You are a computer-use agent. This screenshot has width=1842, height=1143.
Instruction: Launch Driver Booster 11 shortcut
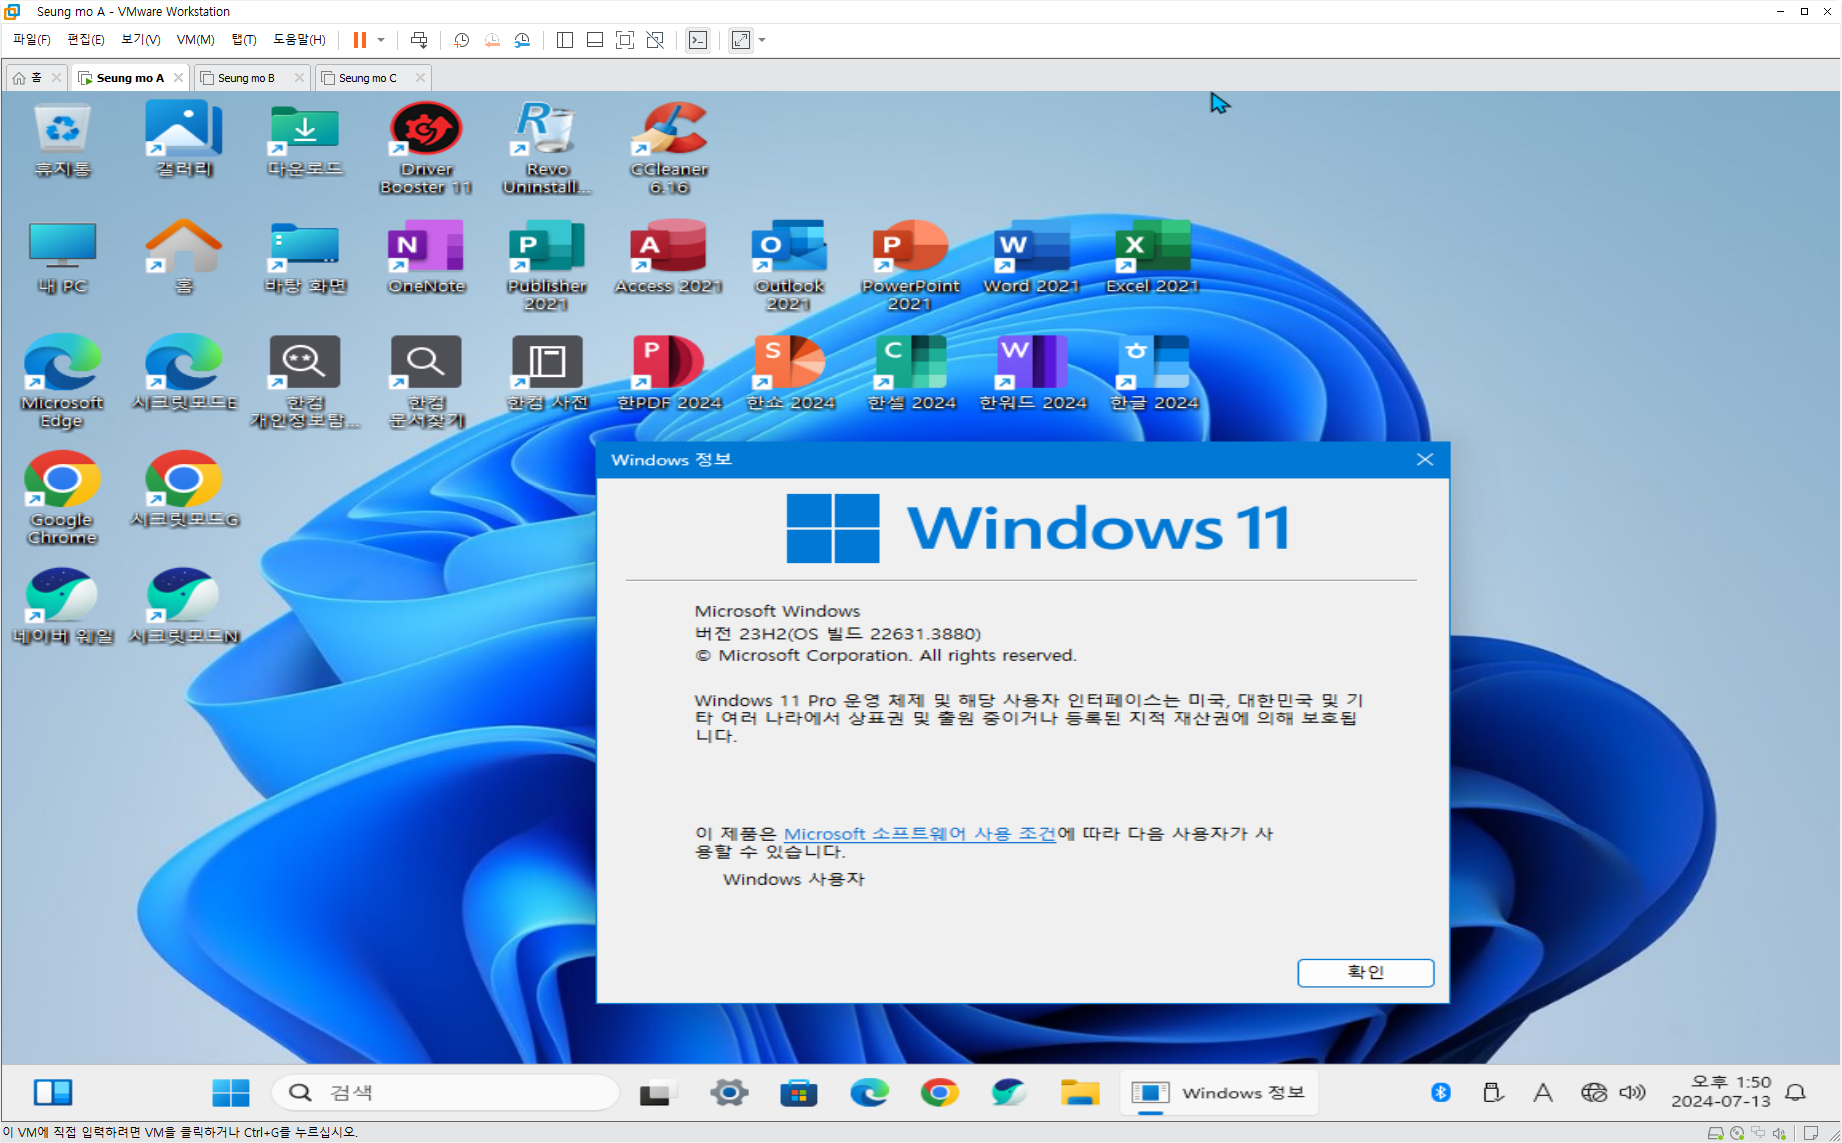pos(426,148)
